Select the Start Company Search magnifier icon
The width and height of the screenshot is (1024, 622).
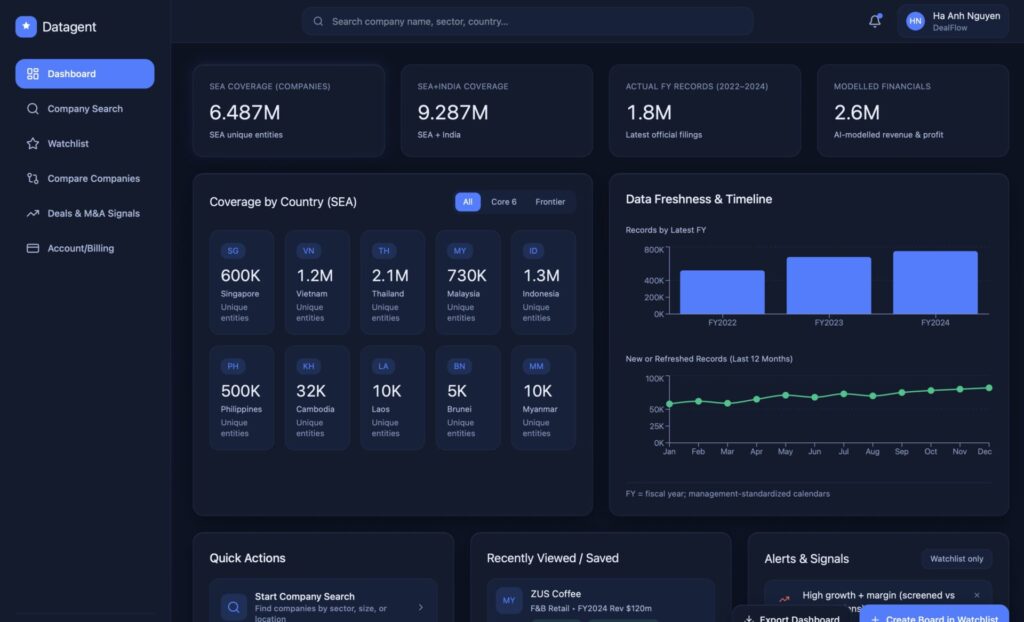232,607
